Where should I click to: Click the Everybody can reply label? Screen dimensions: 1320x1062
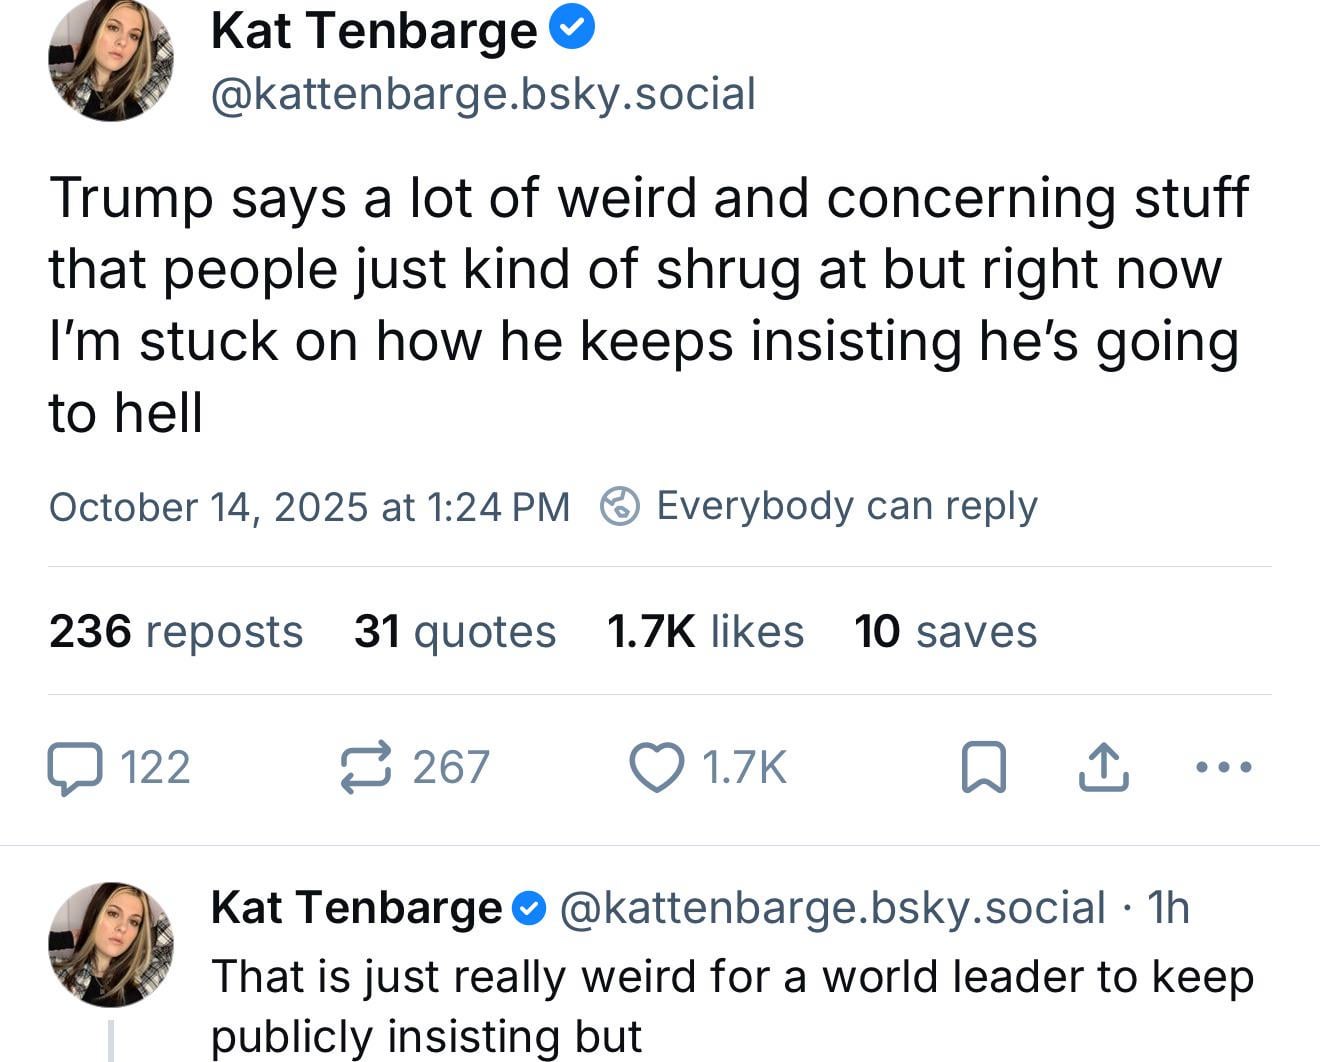coord(846,506)
